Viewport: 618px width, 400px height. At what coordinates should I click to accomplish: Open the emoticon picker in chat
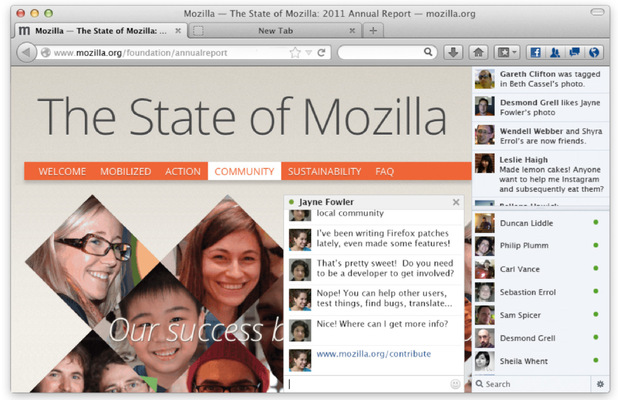click(456, 384)
